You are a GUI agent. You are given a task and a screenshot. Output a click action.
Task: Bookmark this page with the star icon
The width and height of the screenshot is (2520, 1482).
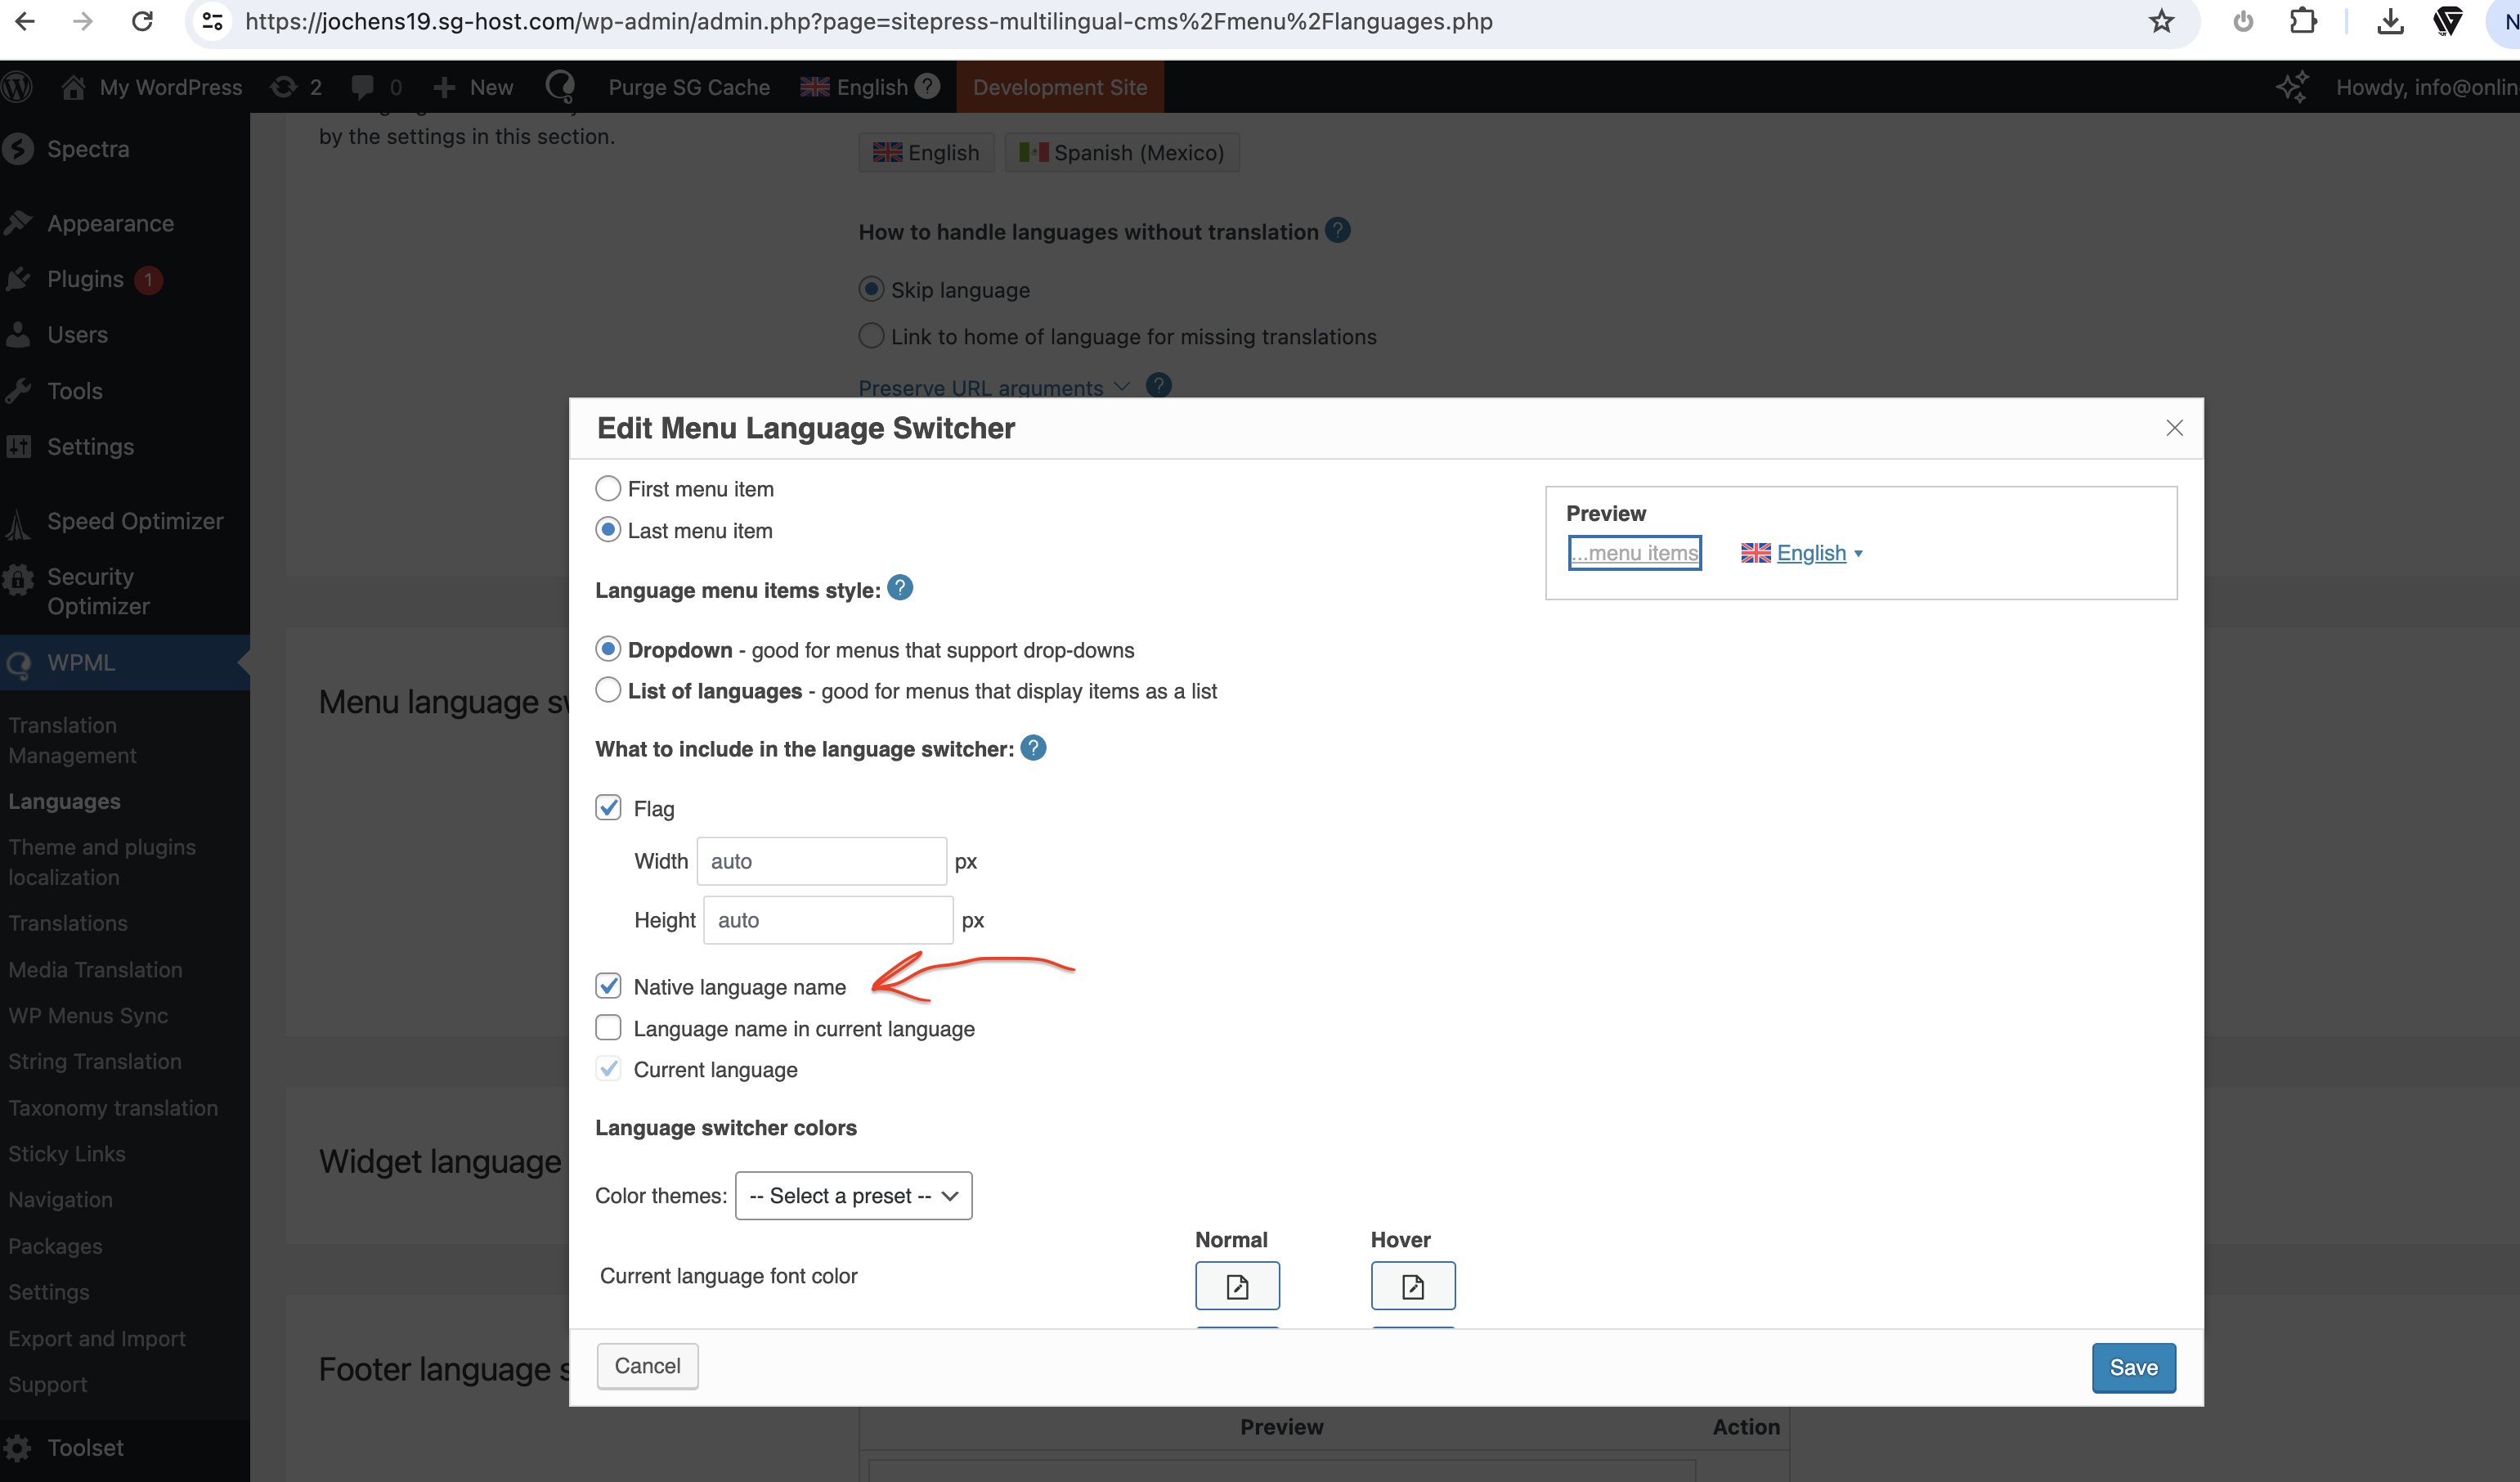(2161, 21)
